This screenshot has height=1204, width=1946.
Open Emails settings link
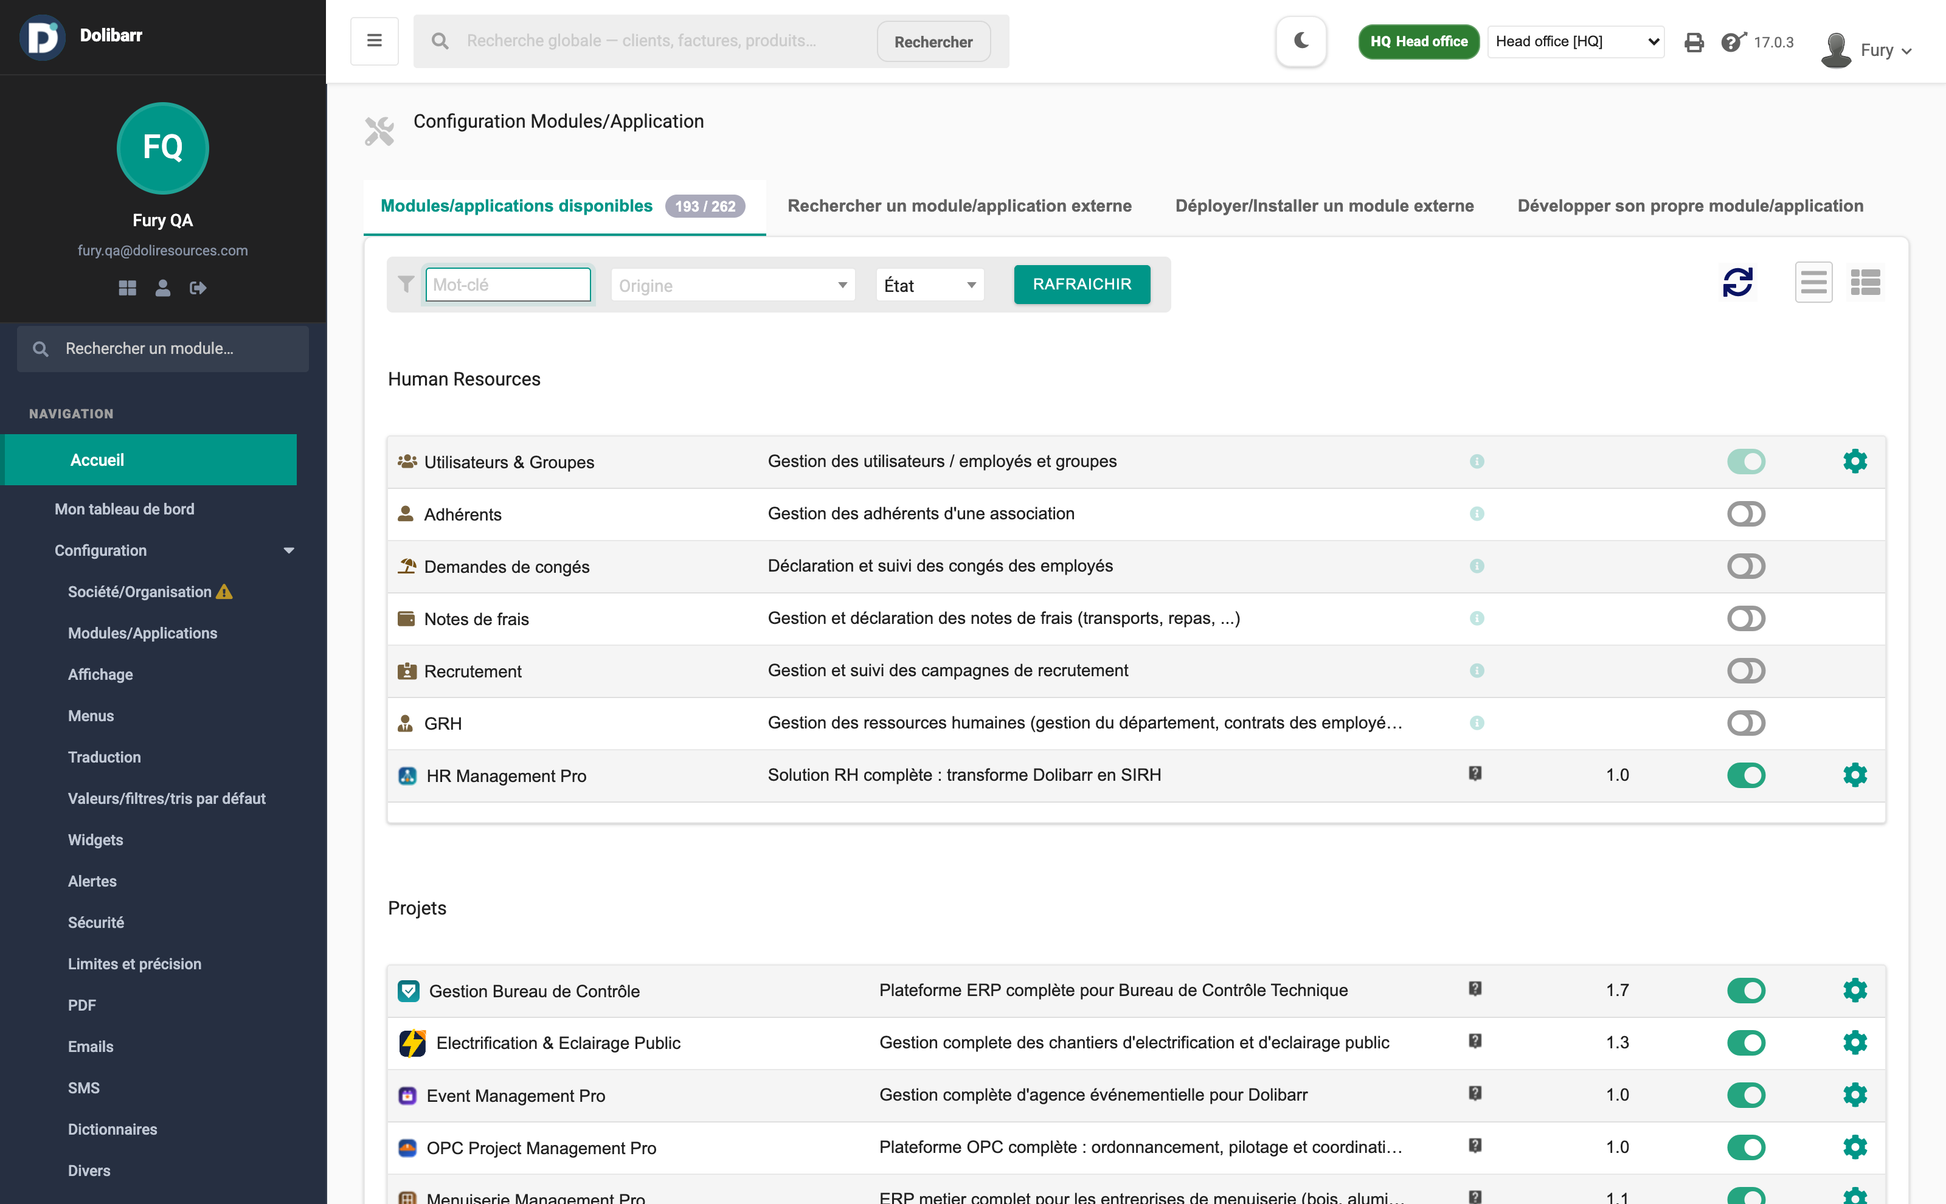90,1046
